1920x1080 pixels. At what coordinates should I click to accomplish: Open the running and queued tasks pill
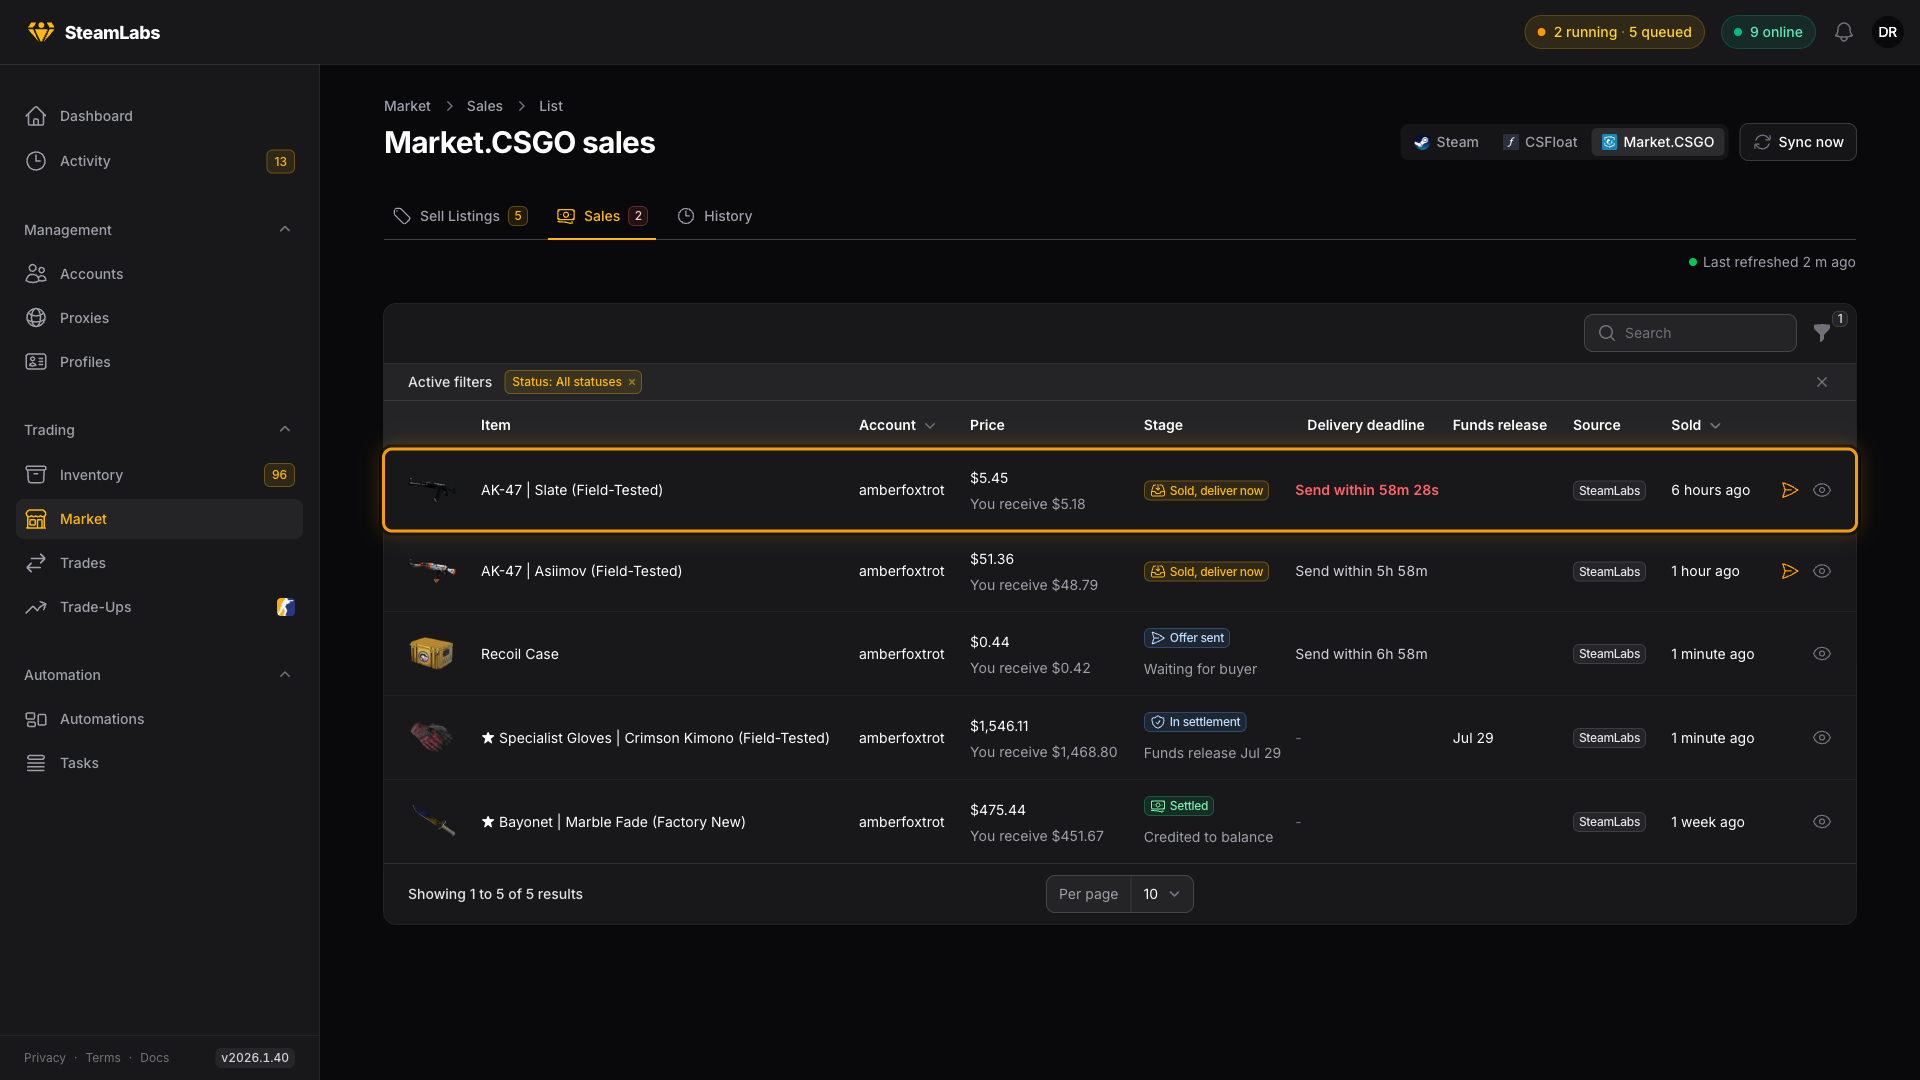tap(1614, 32)
